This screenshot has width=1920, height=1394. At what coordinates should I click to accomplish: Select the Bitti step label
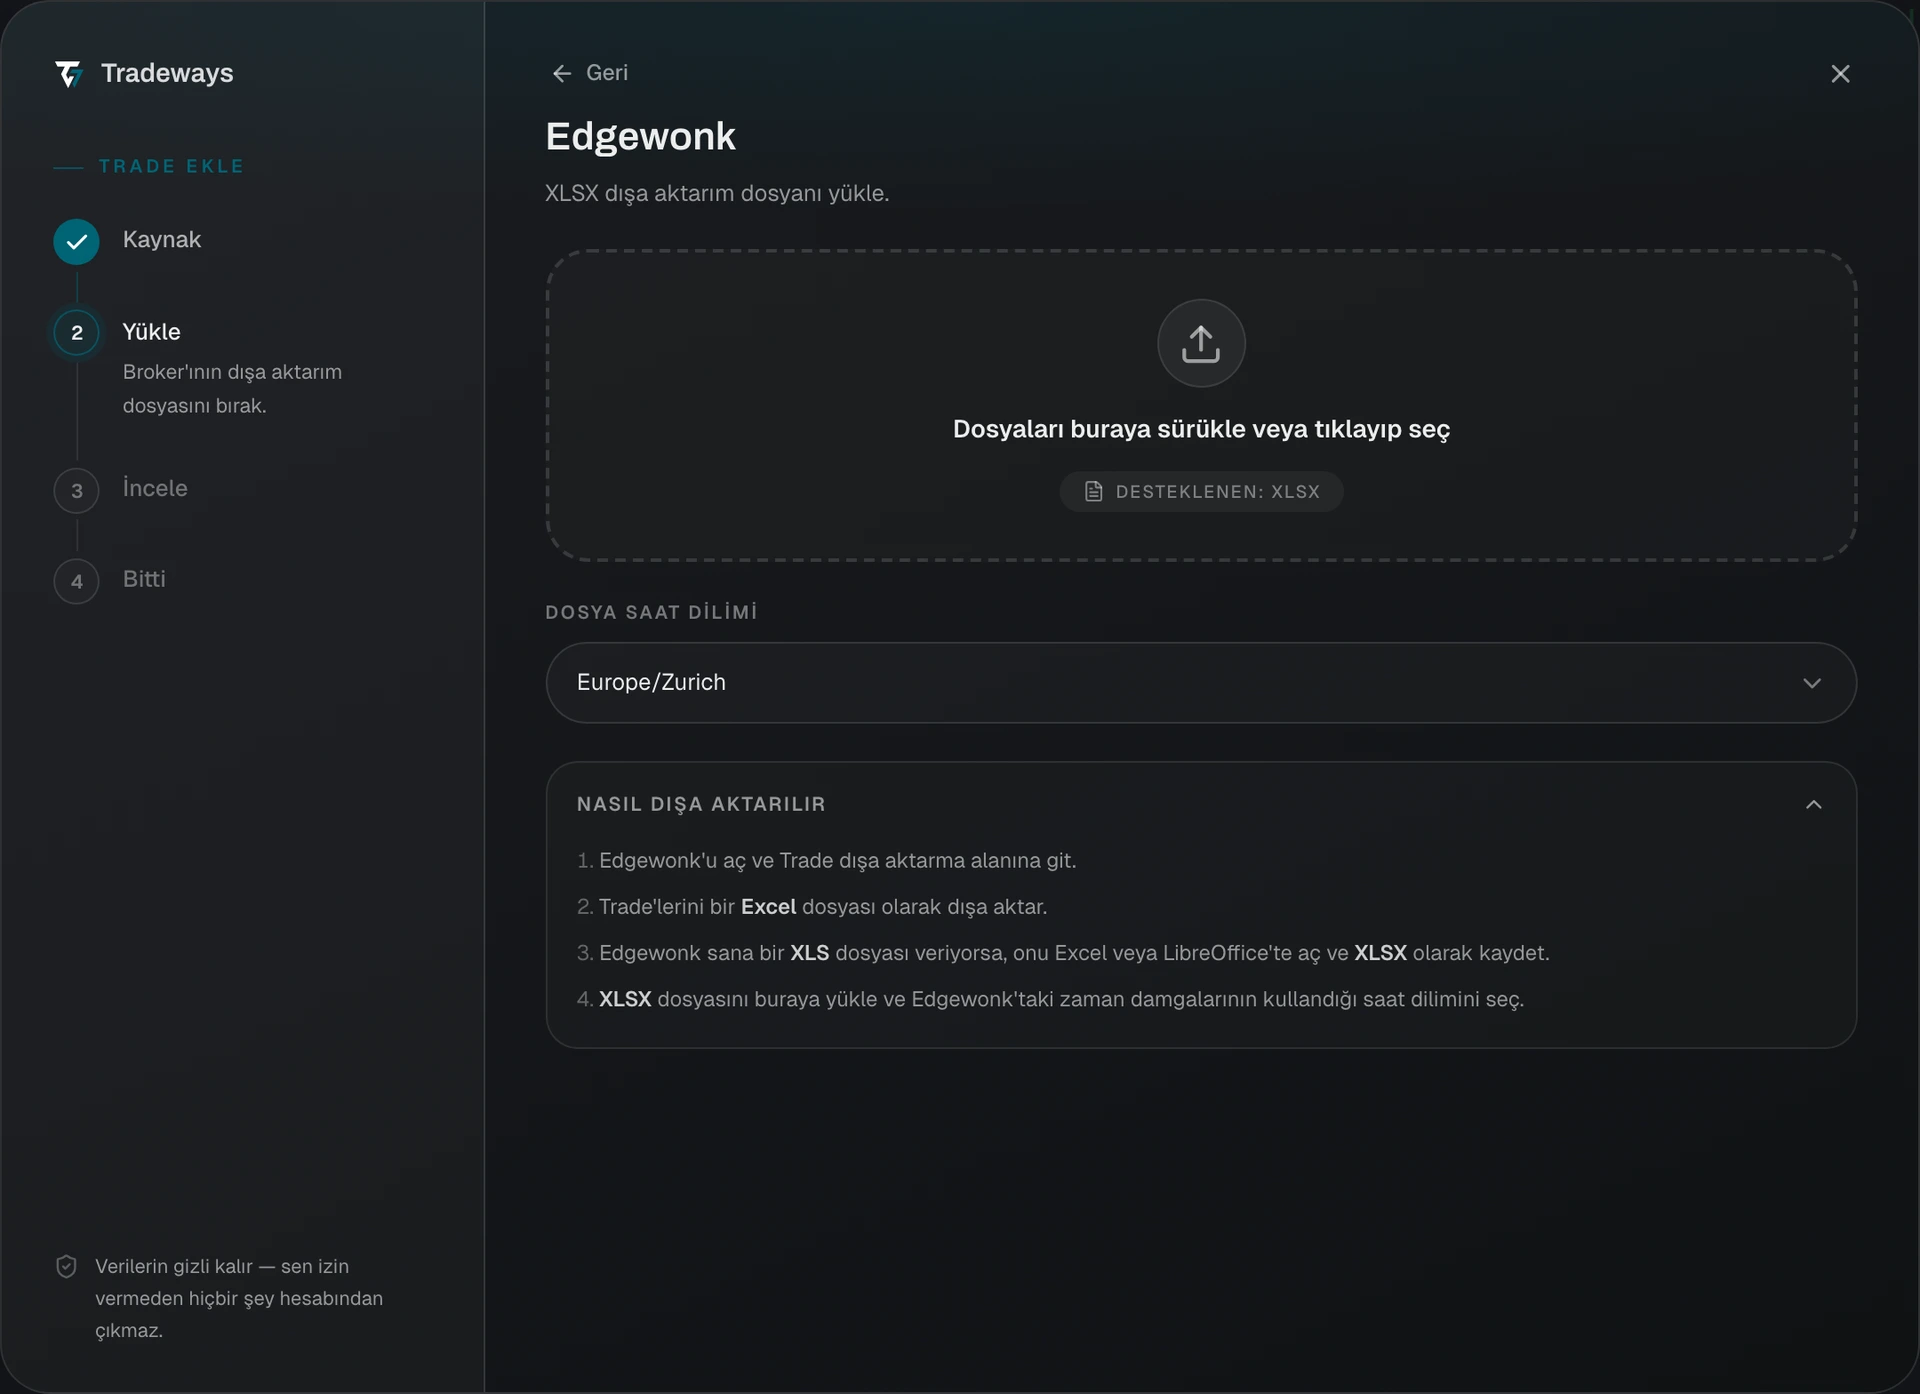click(x=144, y=579)
